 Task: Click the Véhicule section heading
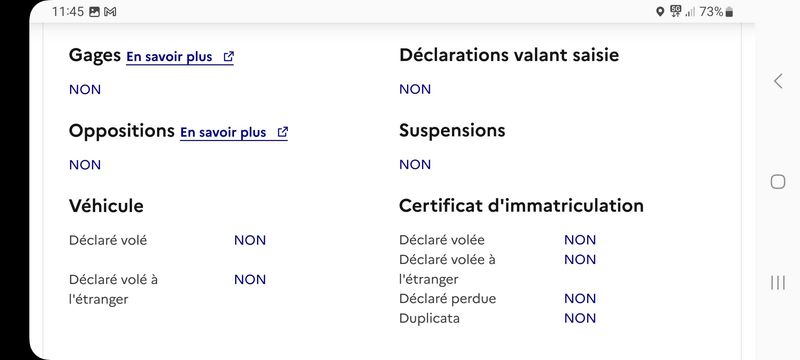[106, 206]
